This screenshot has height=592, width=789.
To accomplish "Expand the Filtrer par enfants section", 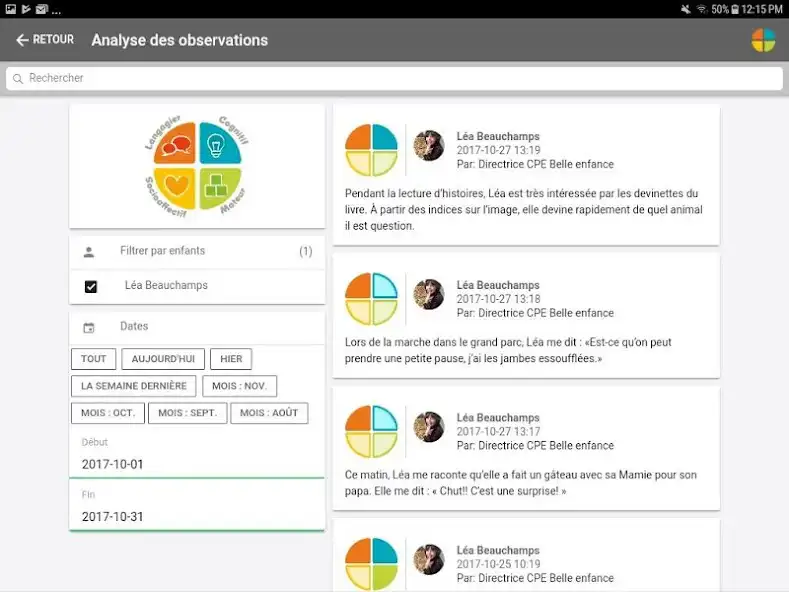I will coord(197,252).
